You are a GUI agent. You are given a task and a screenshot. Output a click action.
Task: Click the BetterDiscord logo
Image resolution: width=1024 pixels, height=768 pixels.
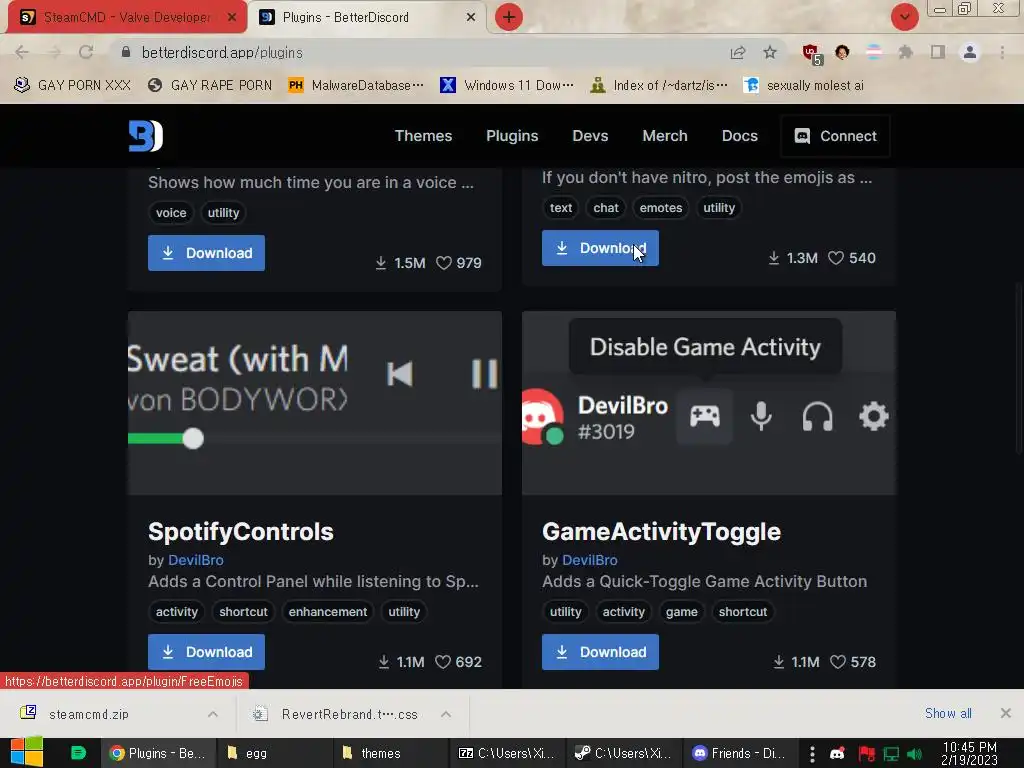pos(146,136)
